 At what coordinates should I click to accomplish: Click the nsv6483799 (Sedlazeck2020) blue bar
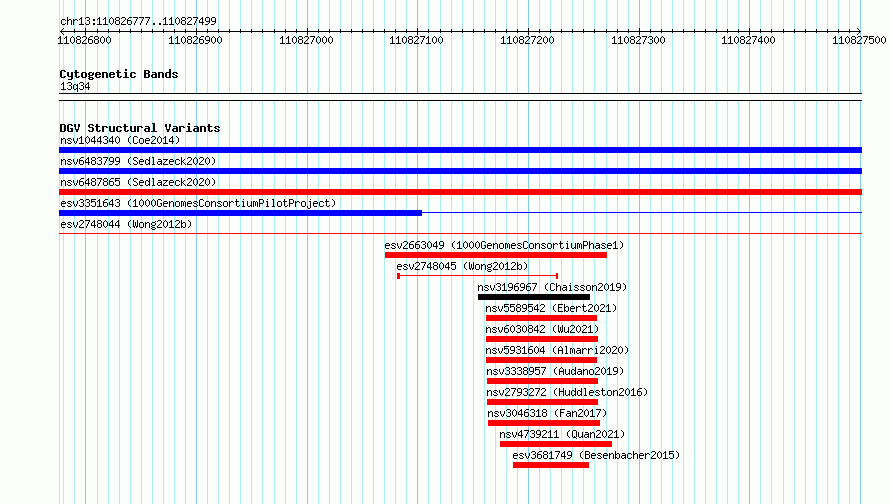point(460,171)
